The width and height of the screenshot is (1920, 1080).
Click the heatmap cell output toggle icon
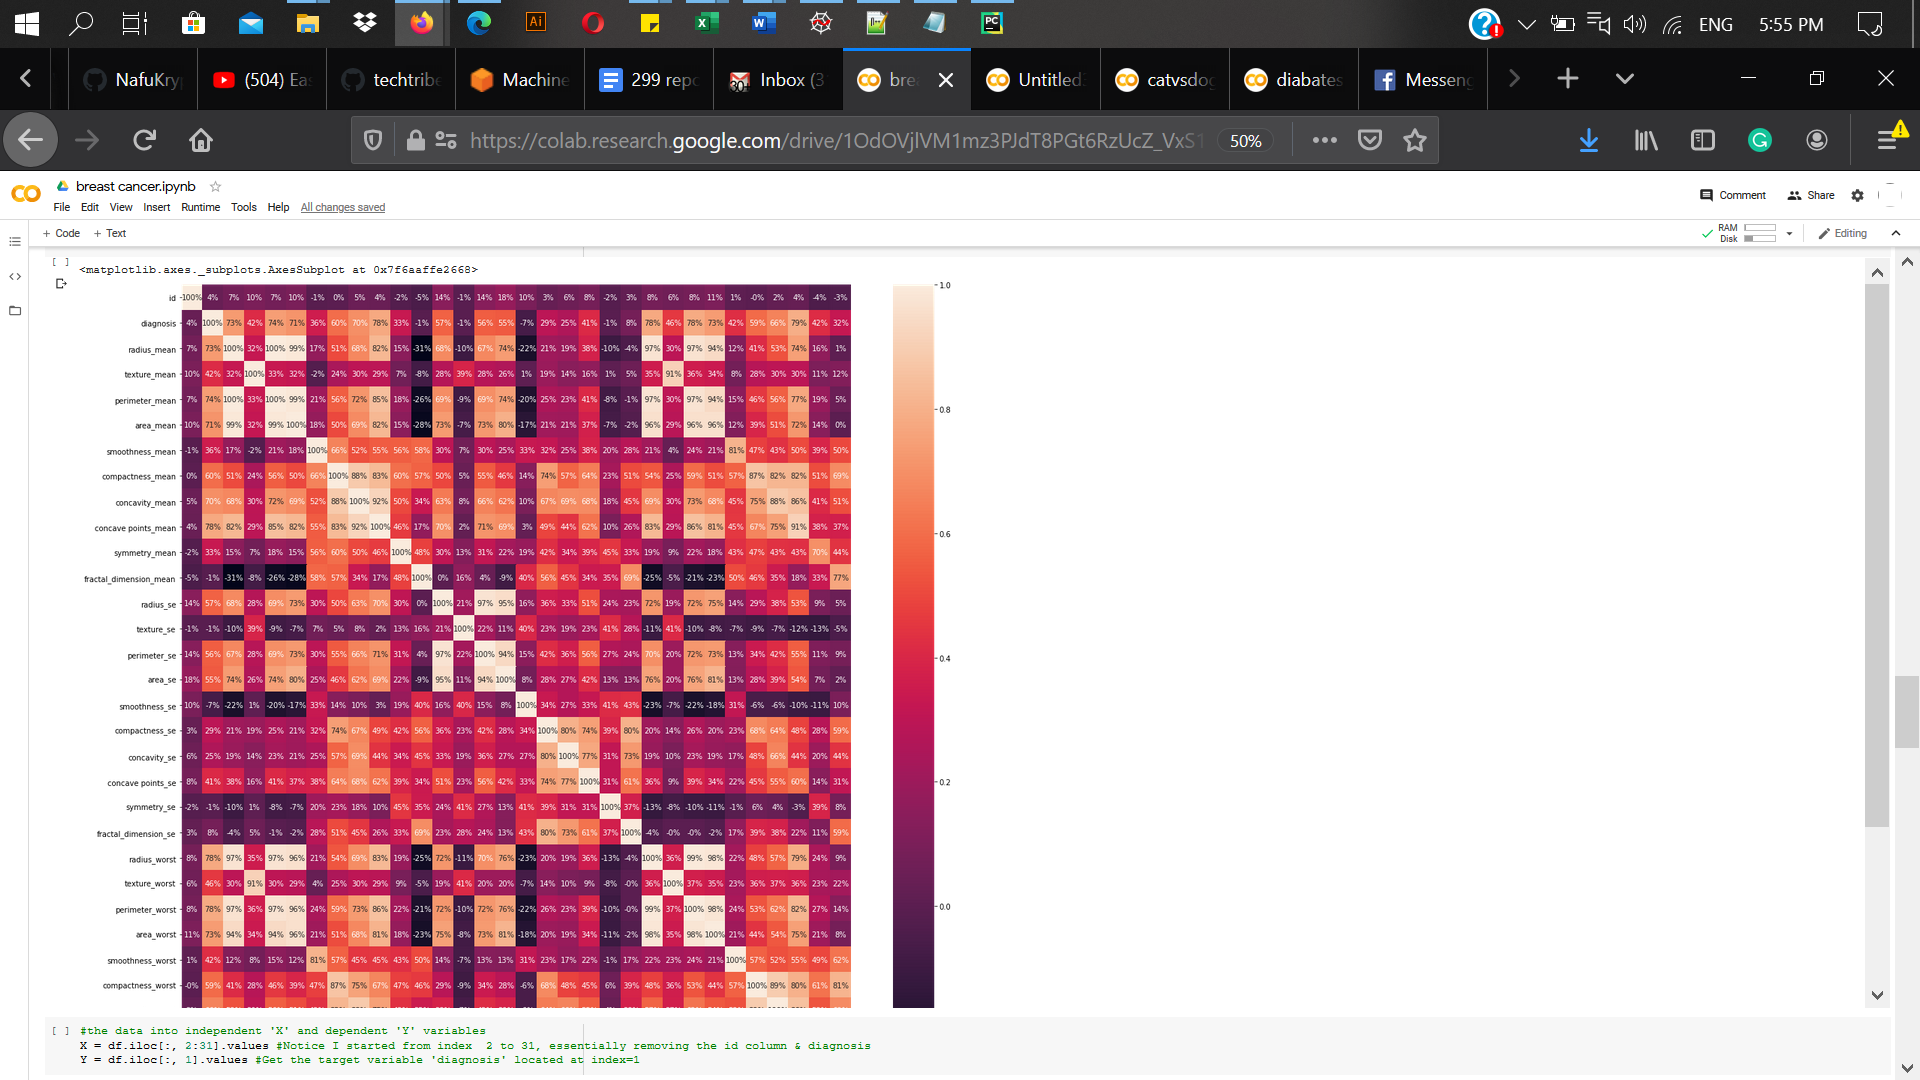pyautogui.click(x=61, y=284)
